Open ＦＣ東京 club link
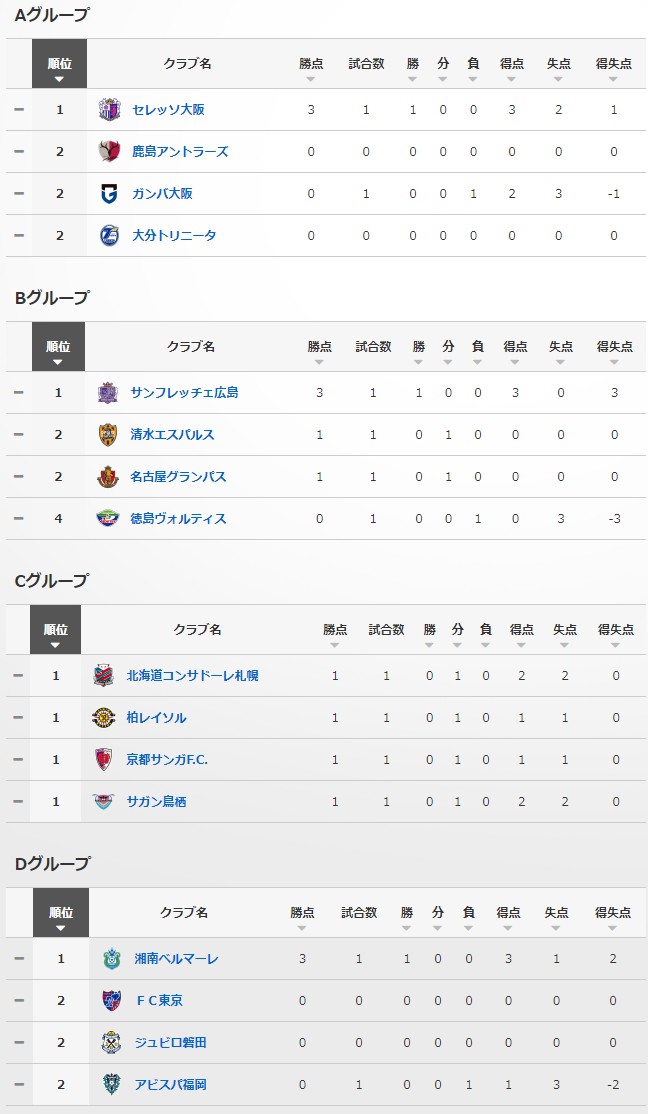Viewport: 648px width, 1114px height. 159,1000
